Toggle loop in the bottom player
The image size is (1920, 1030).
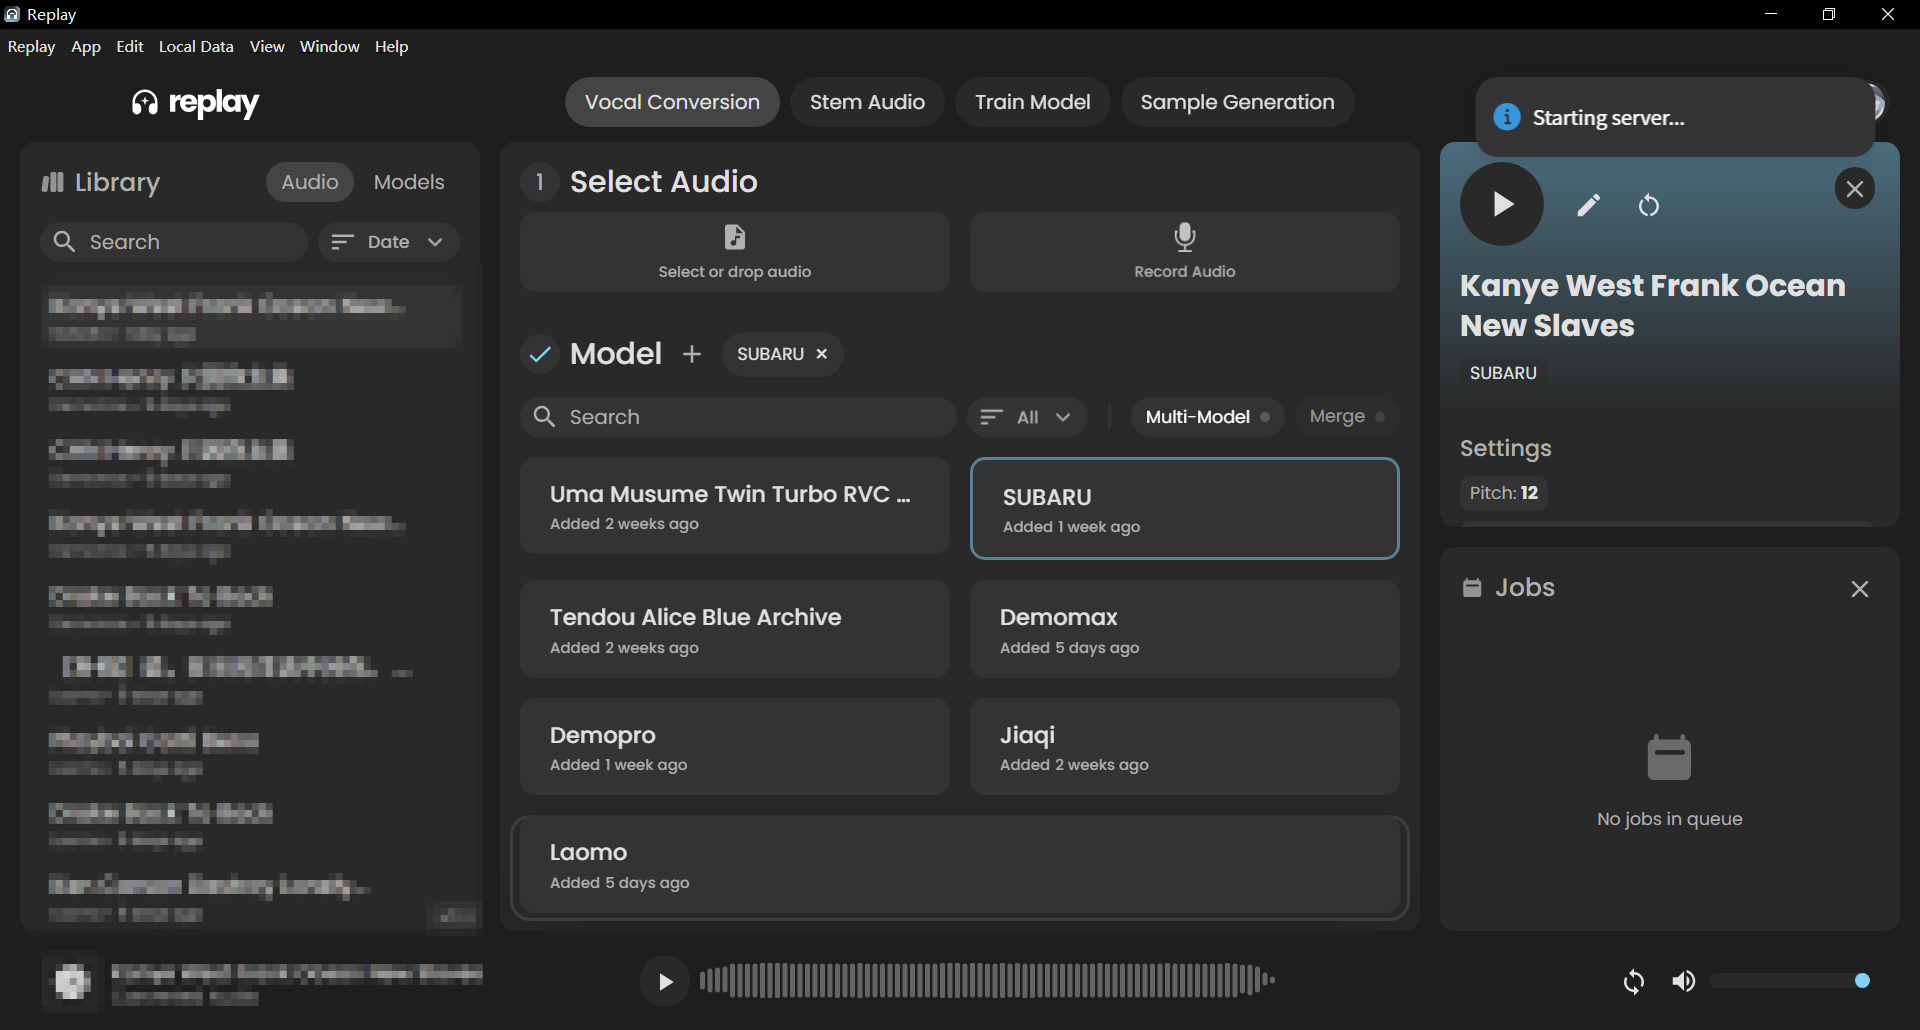tap(1634, 982)
